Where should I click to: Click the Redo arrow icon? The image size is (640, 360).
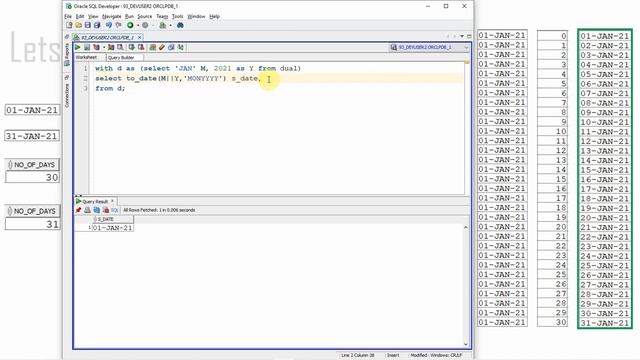pos(118,25)
